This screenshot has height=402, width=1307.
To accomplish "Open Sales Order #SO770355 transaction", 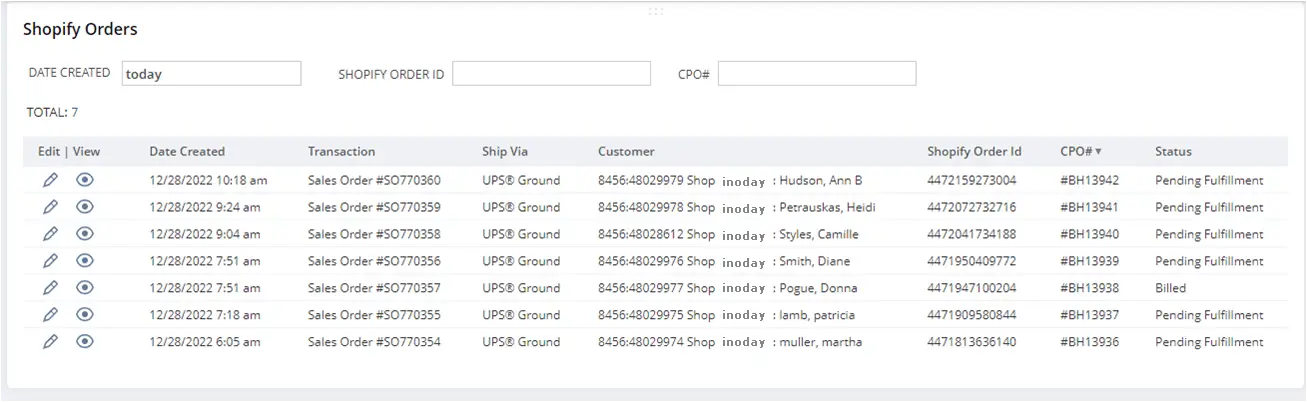I will point(374,315).
